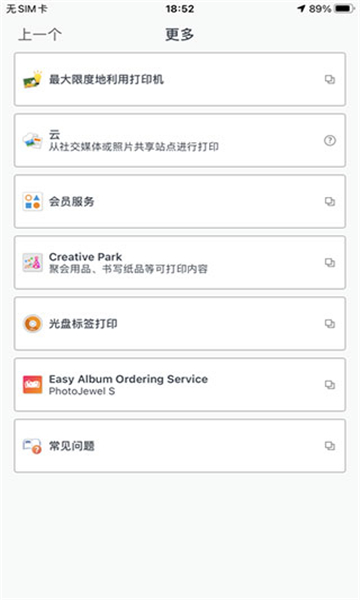Tap the cloud photos icon
360x600 pixels.
coord(33,140)
